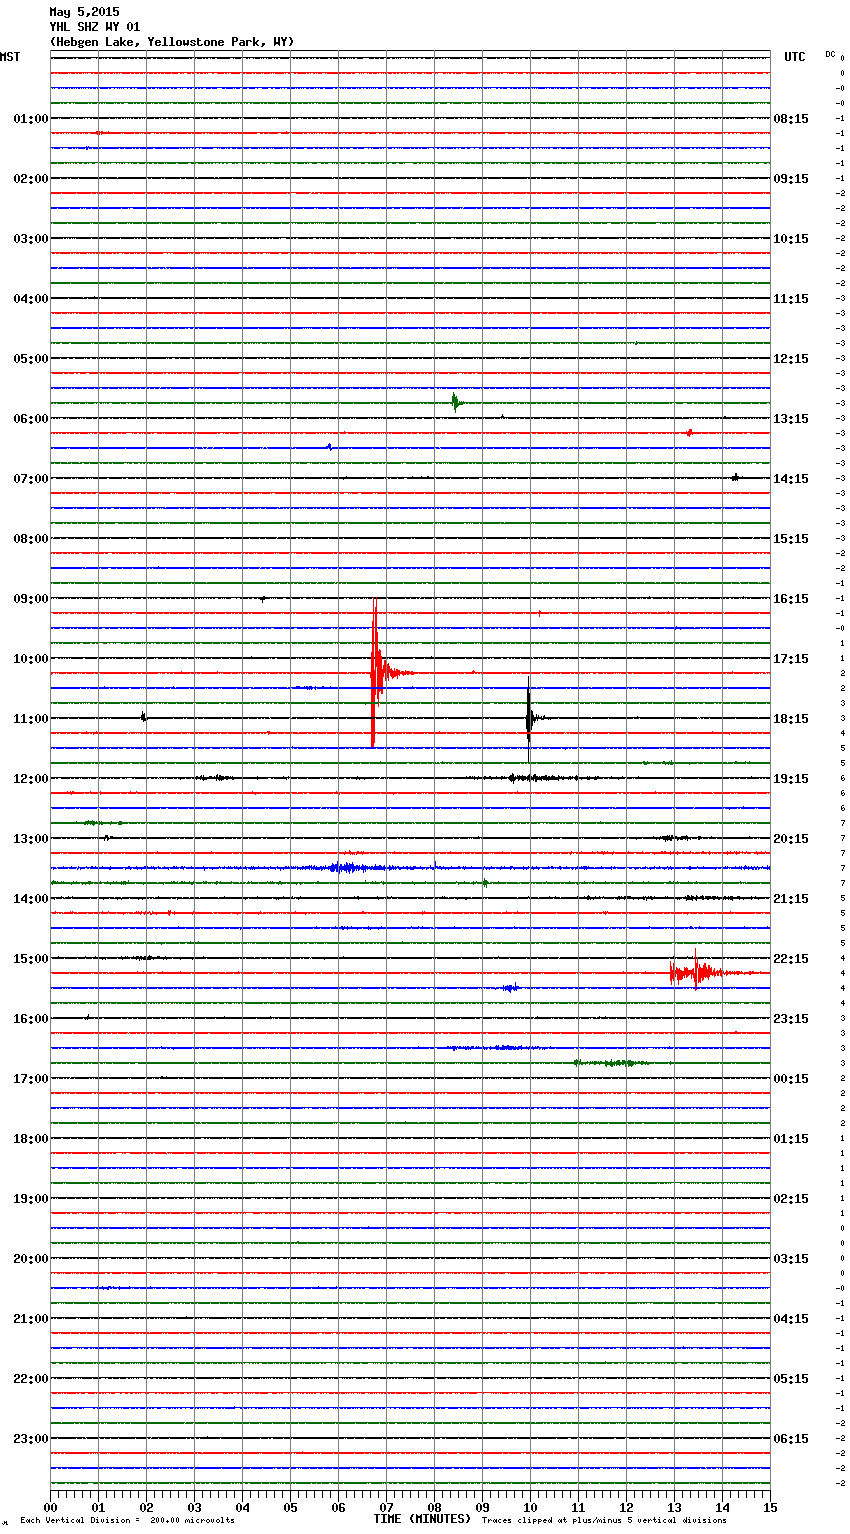Viewport: 850px width, 1534px height.
Task: Click the minute tick label '10'
Action: 530,1508
